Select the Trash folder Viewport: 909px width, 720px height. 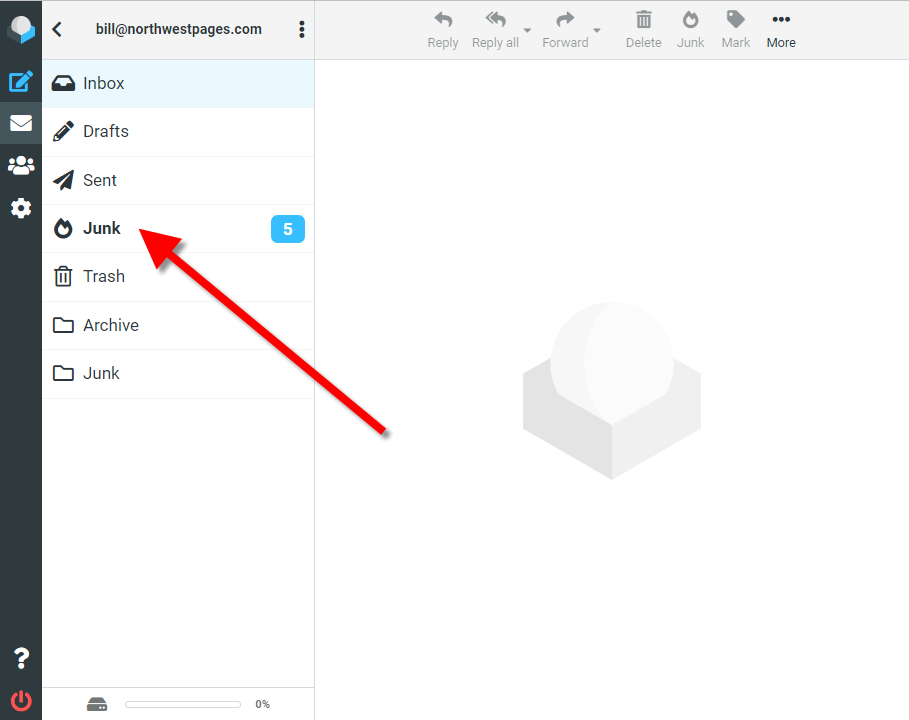click(x=178, y=277)
